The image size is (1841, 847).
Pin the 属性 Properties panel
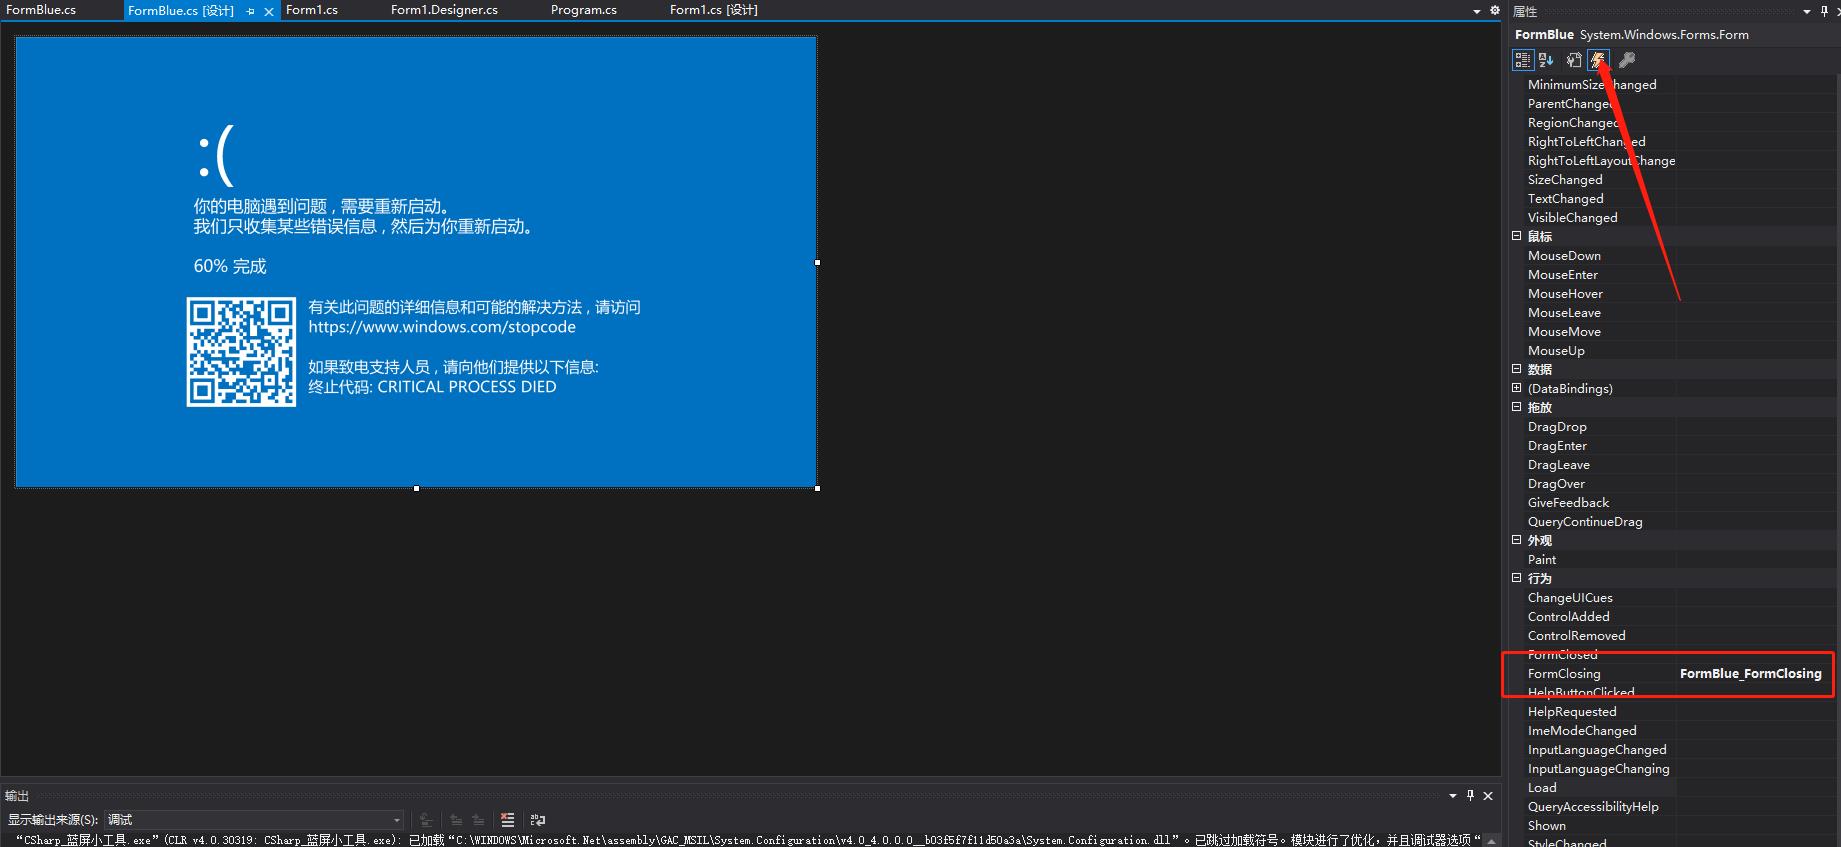click(1825, 11)
